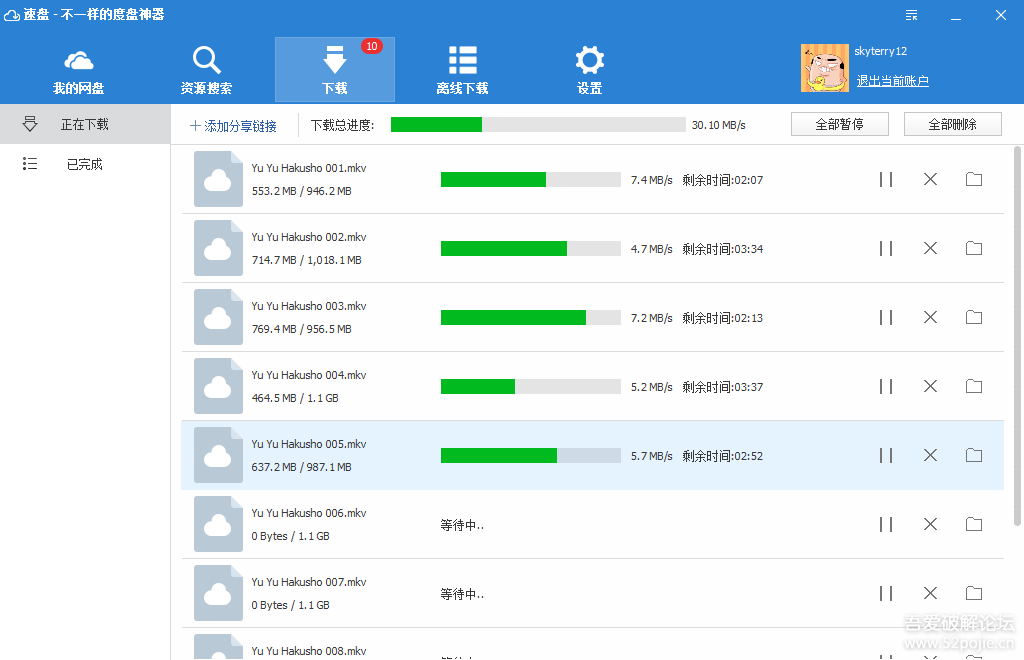This screenshot has width=1024, height=660.
Task: Select file name Yu Yu Hakusho 008.mkv
Action: pos(309,651)
